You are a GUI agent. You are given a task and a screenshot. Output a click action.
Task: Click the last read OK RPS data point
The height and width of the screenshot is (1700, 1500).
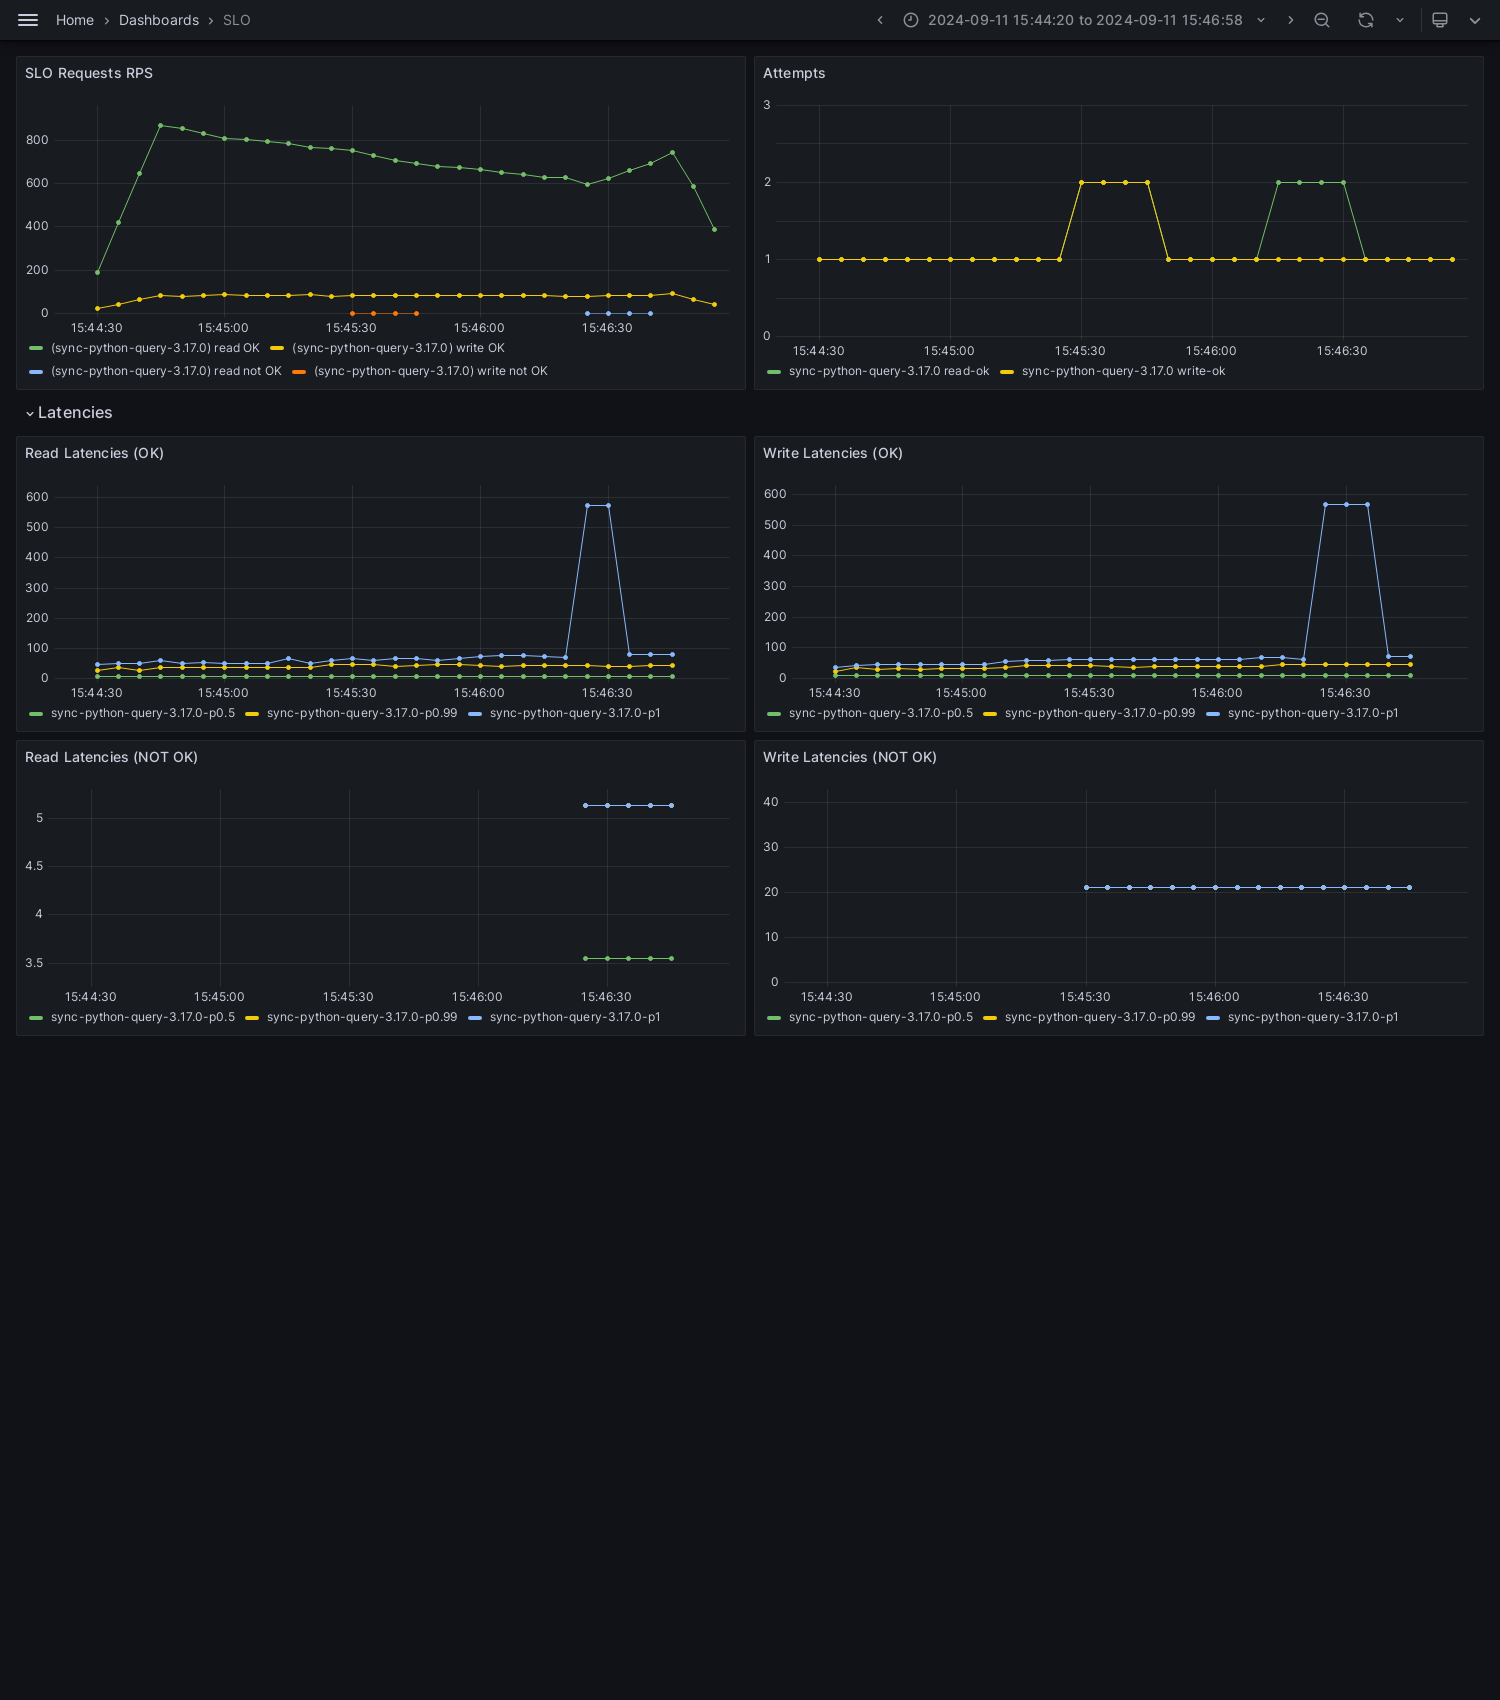(x=714, y=229)
